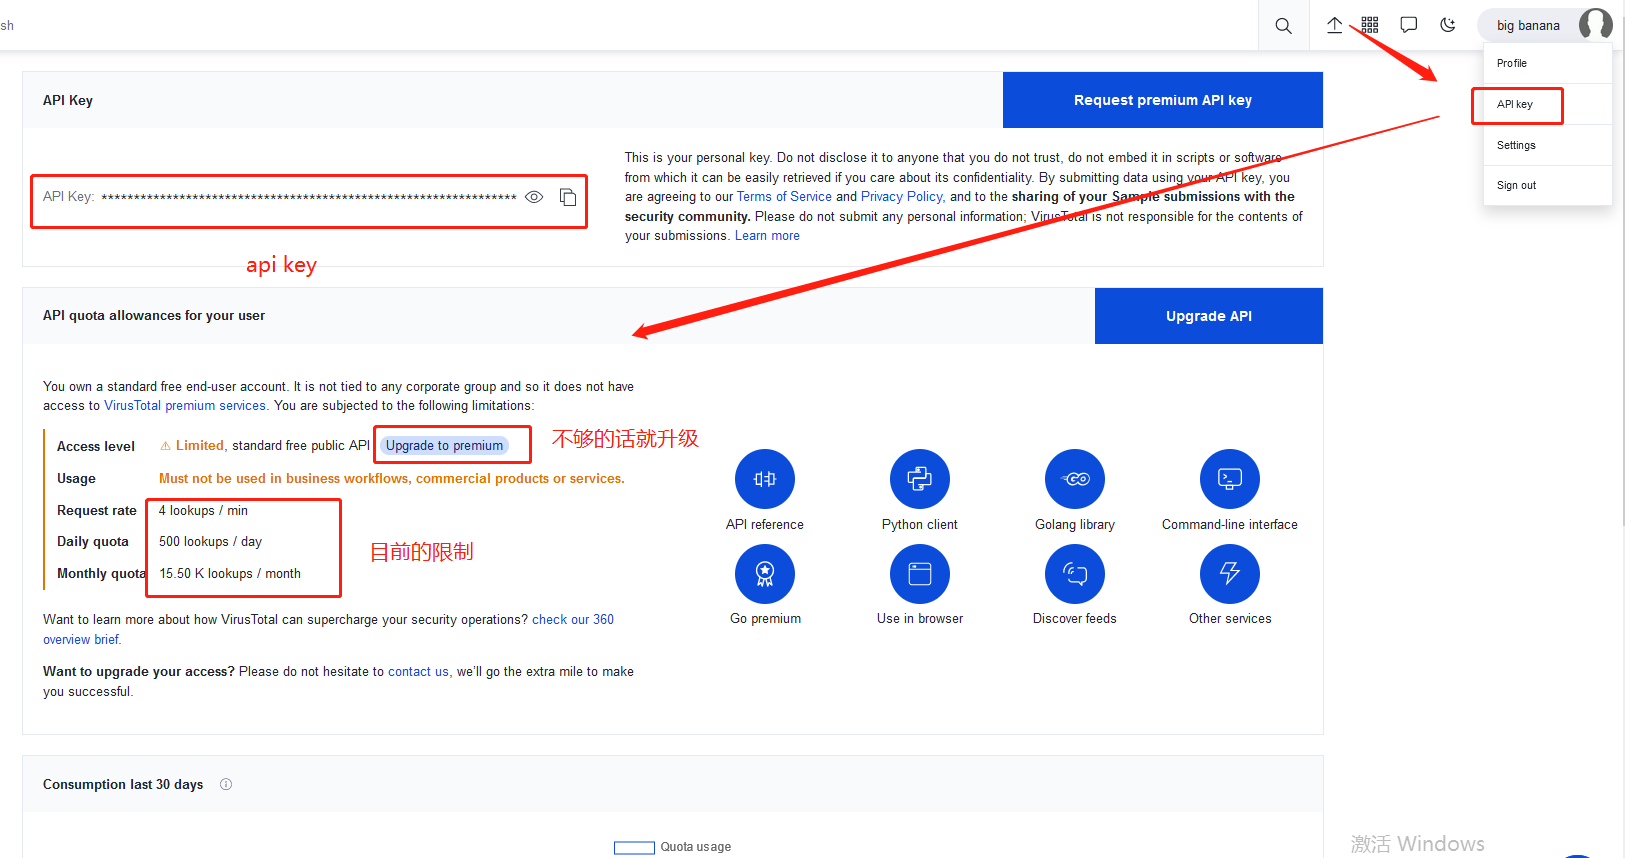Open the Golang library icon
Viewport: 1625px width, 858px height.
pos(1075,479)
